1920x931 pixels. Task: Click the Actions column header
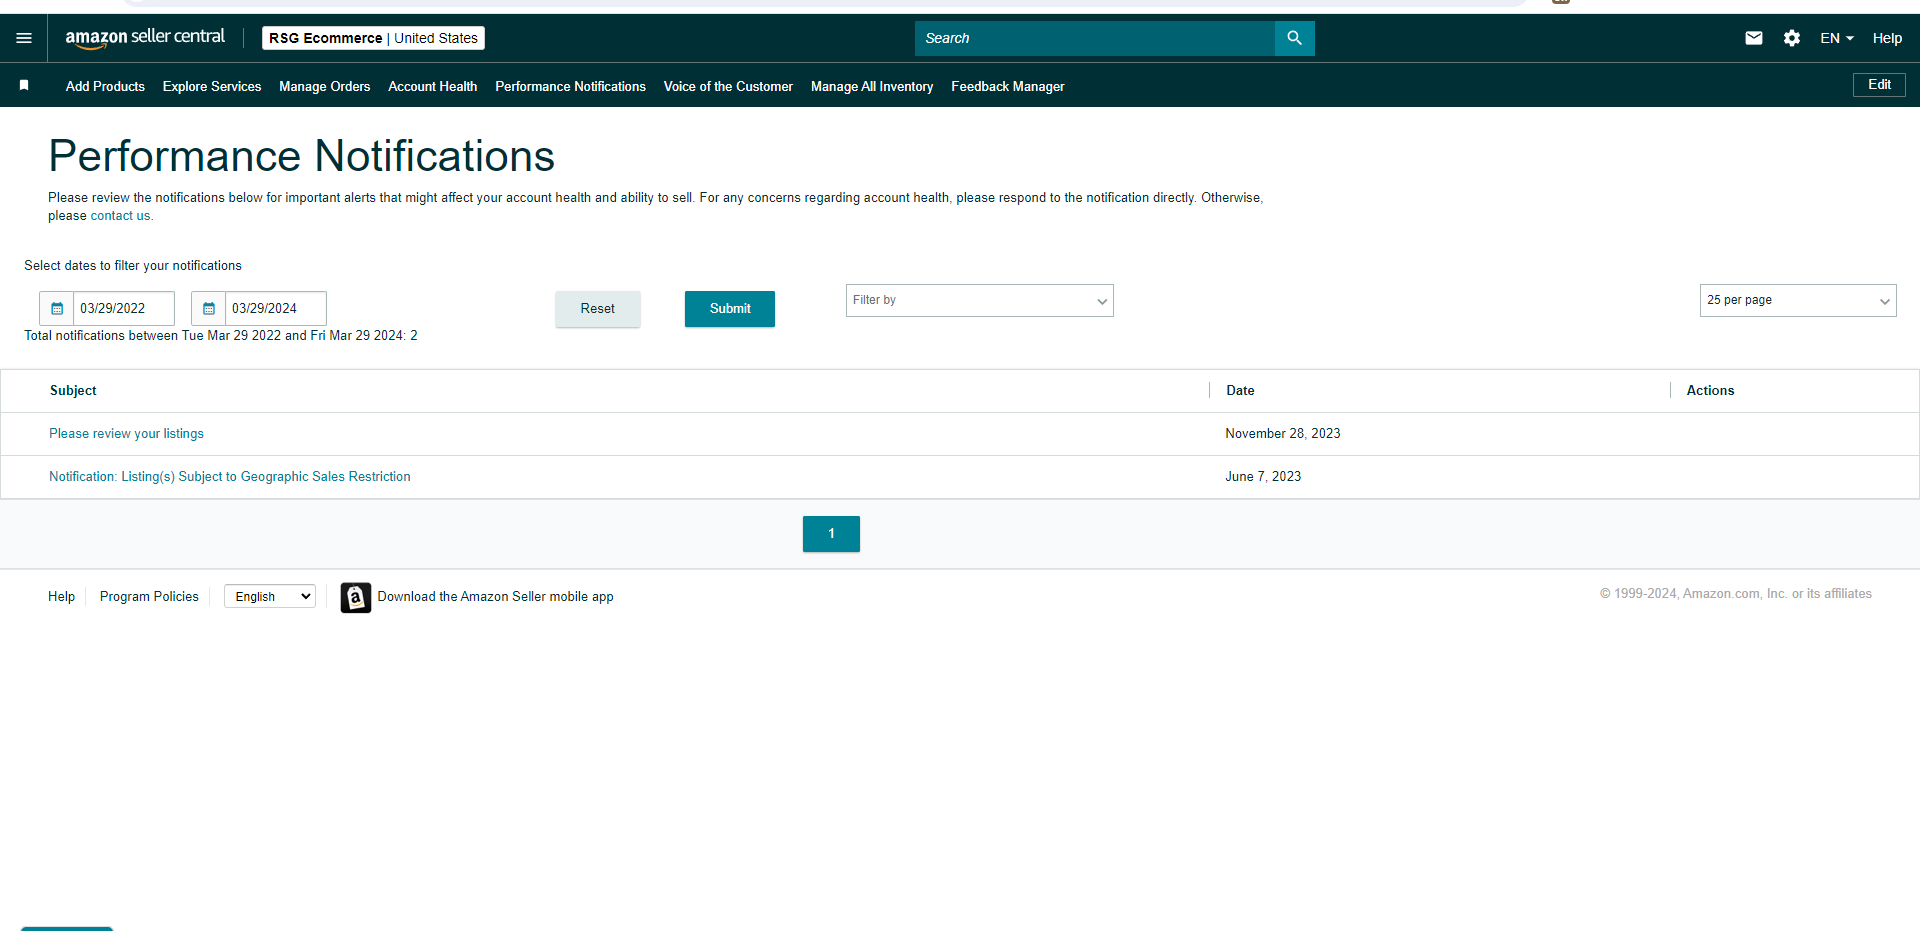[1710, 390]
